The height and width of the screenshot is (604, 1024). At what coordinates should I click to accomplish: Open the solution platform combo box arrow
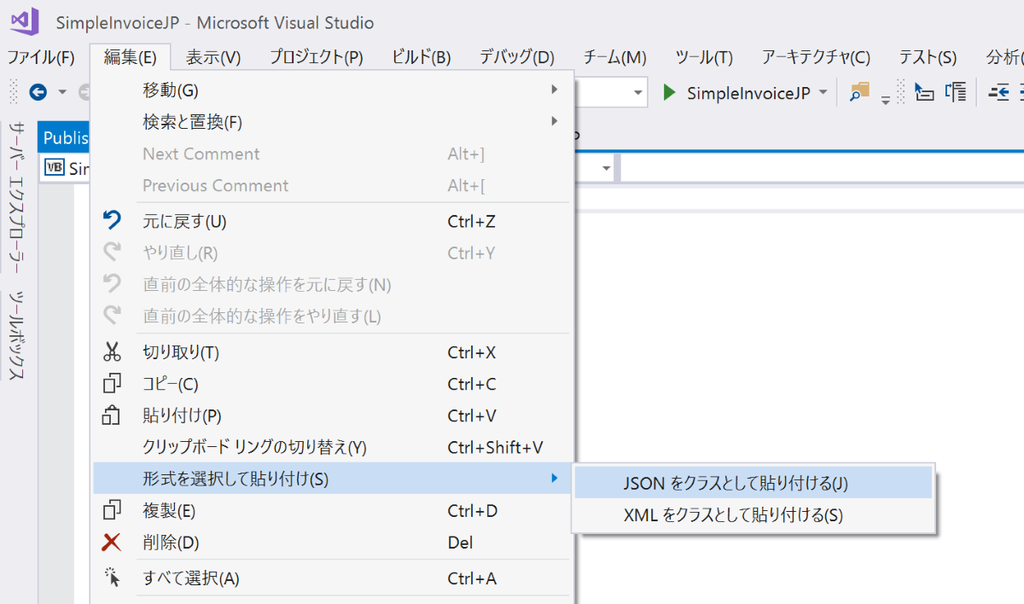pos(637,93)
